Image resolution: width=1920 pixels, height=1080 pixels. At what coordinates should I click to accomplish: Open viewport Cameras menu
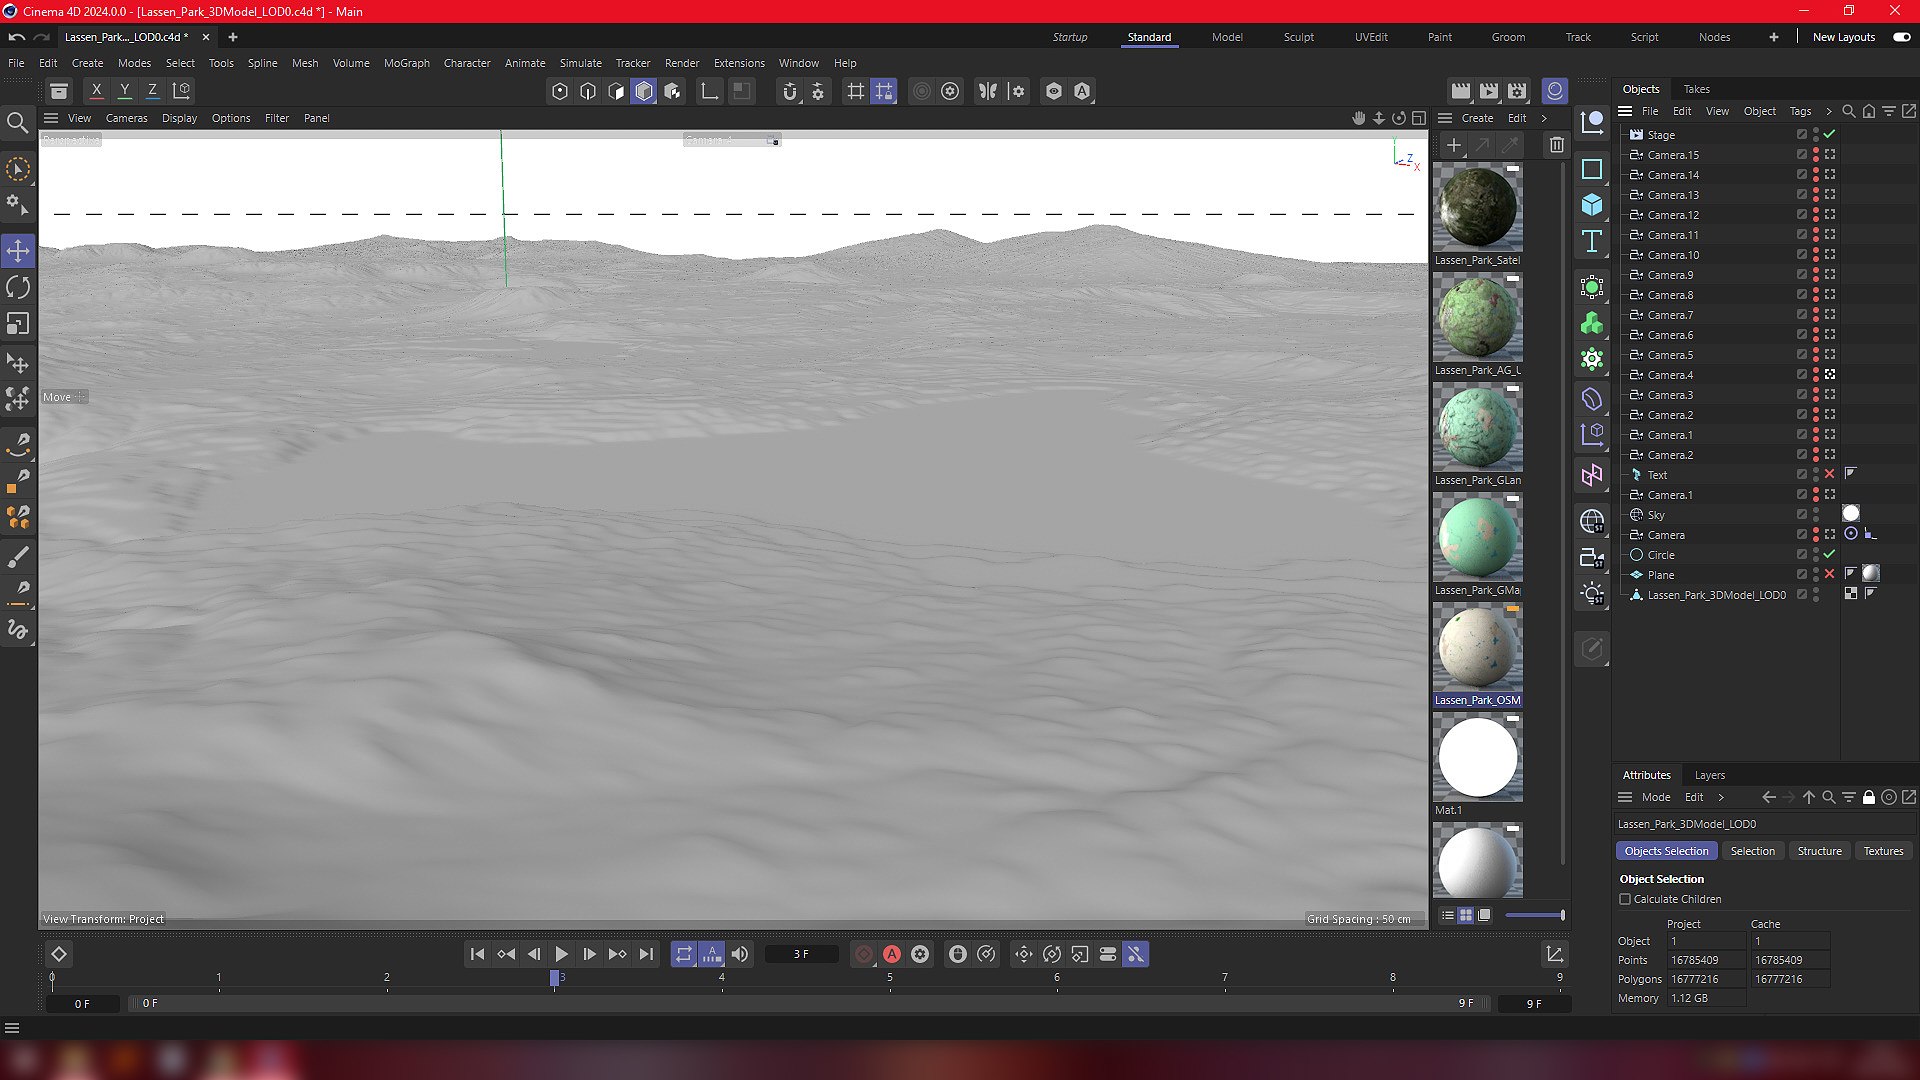[x=127, y=118]
